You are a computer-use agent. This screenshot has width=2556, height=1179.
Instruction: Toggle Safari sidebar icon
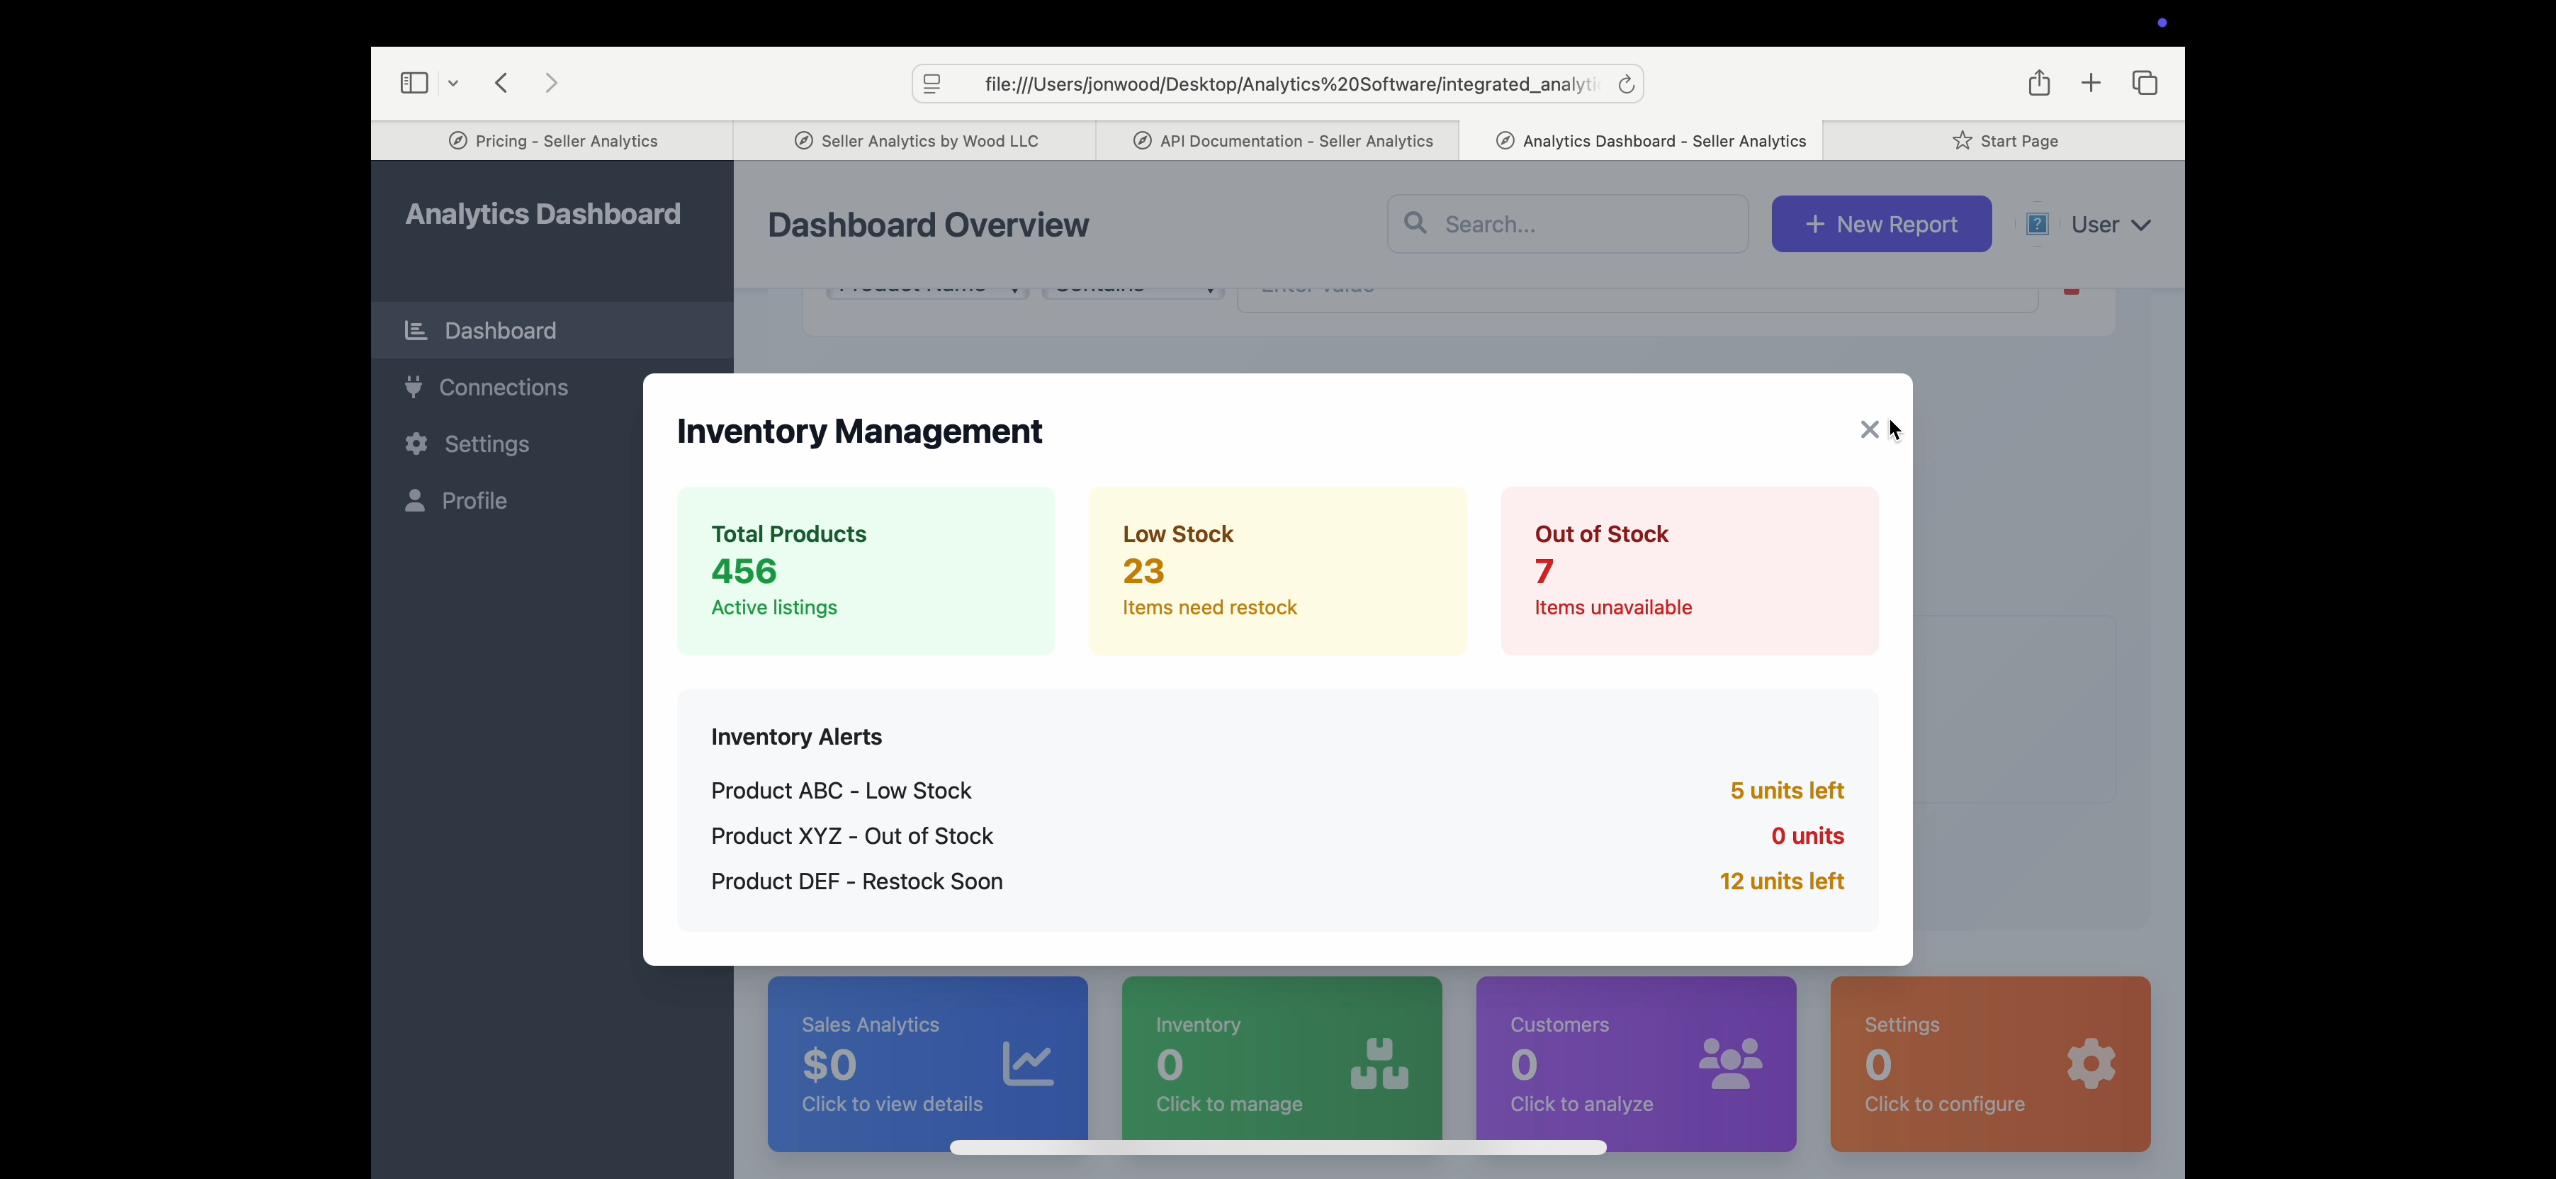point(414,83)
